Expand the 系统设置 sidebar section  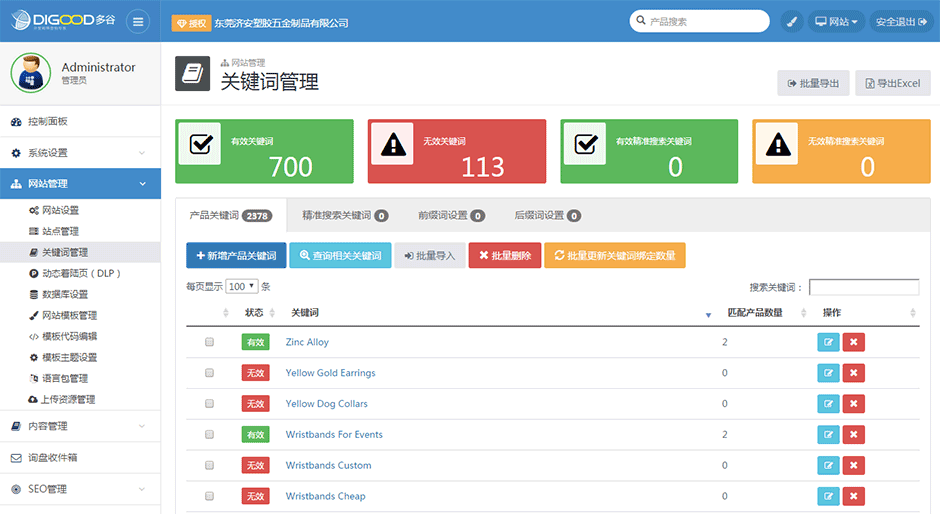click(x=80, y=153)
